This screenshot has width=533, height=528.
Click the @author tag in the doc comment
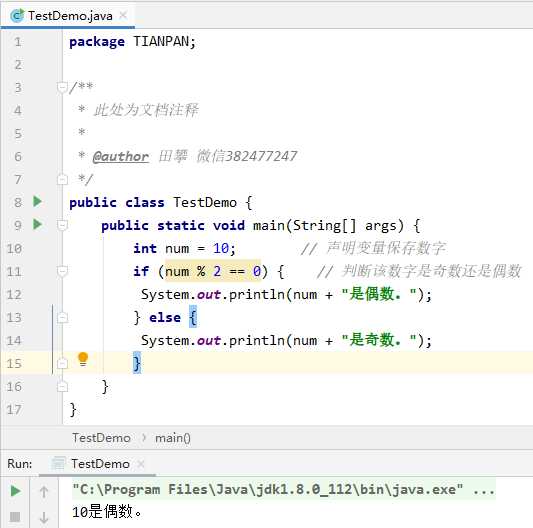(121, 156)
